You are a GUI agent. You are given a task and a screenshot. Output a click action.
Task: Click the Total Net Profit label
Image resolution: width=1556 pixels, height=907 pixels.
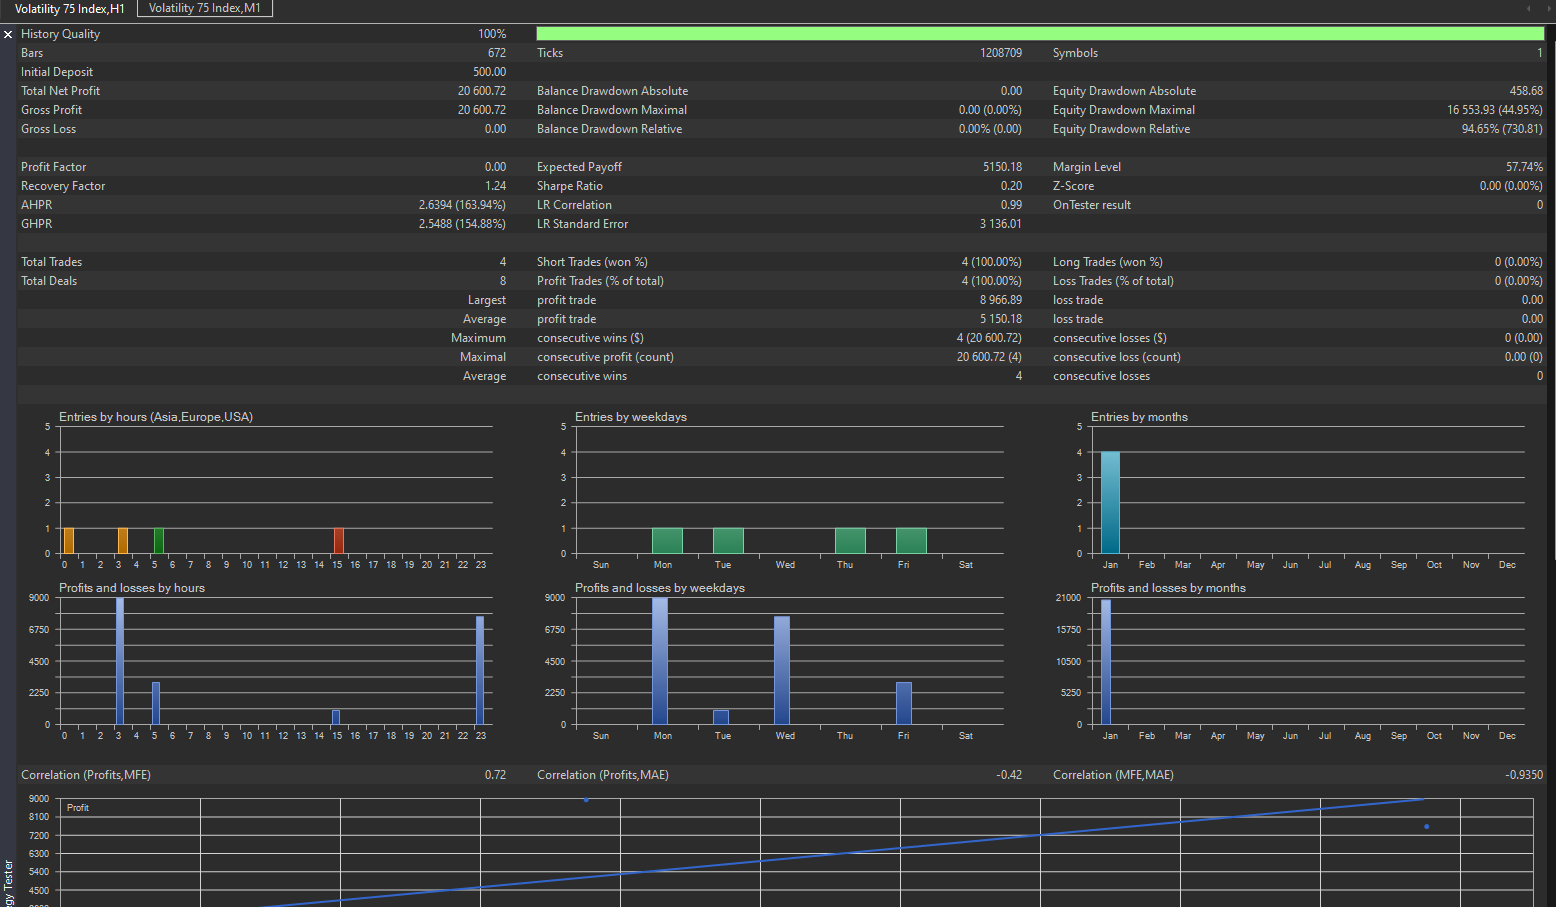click(60, 91)
